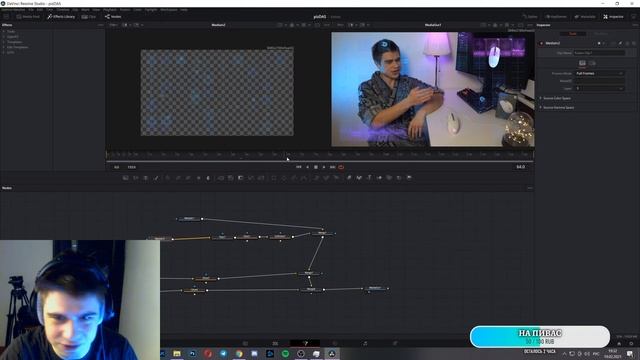Toggle the Media Pool panel
Image resolution: width=640 pixels, height=360 pixels.
coord(28,17)
